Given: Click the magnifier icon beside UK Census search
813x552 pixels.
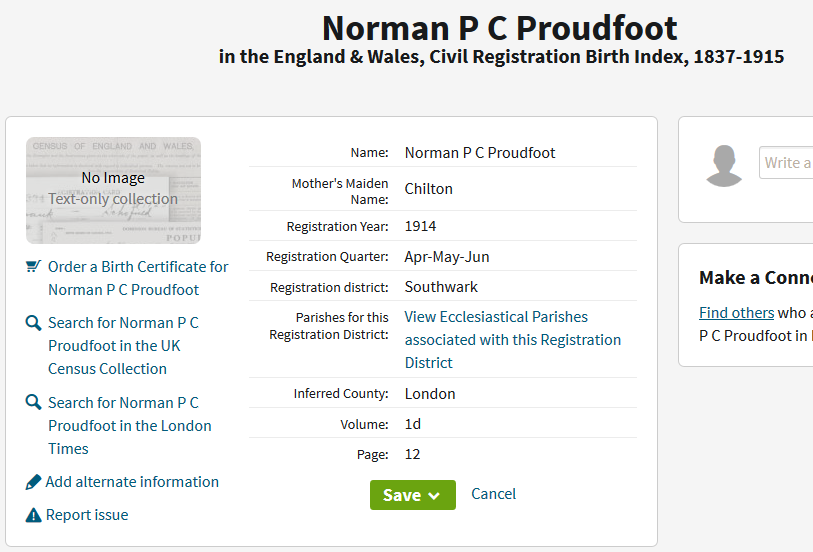Looking at the screenshot, I should [x=33, y=323].
